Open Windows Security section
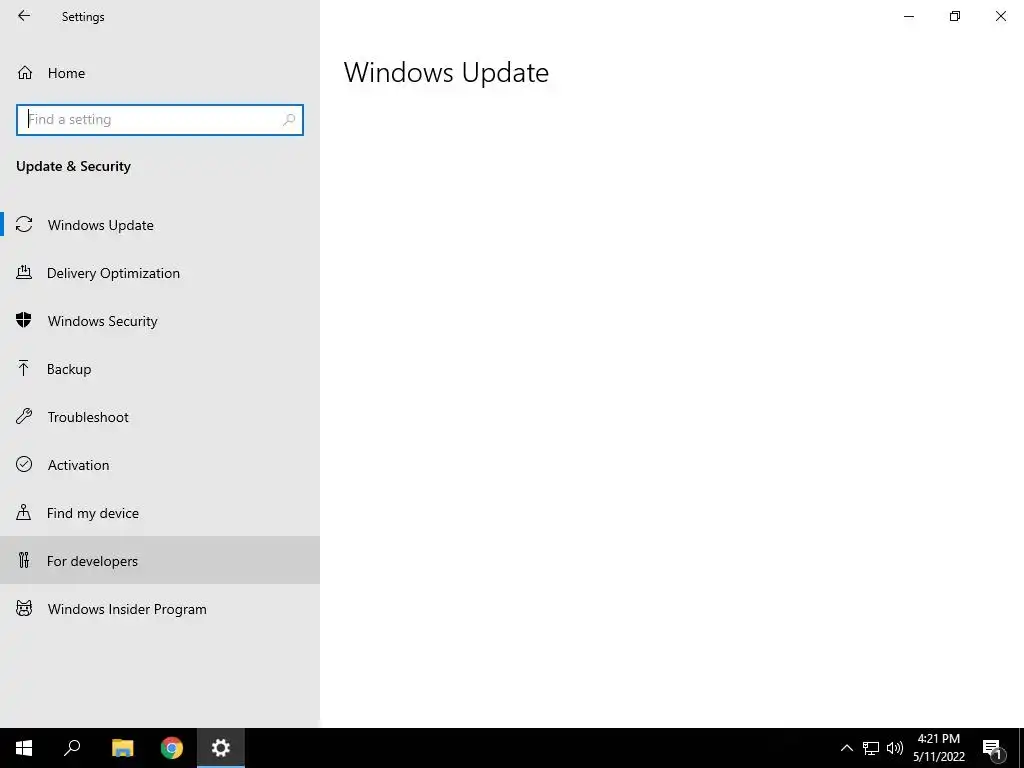The height and width of the screenshot is (768, 1024). [160, 321]
